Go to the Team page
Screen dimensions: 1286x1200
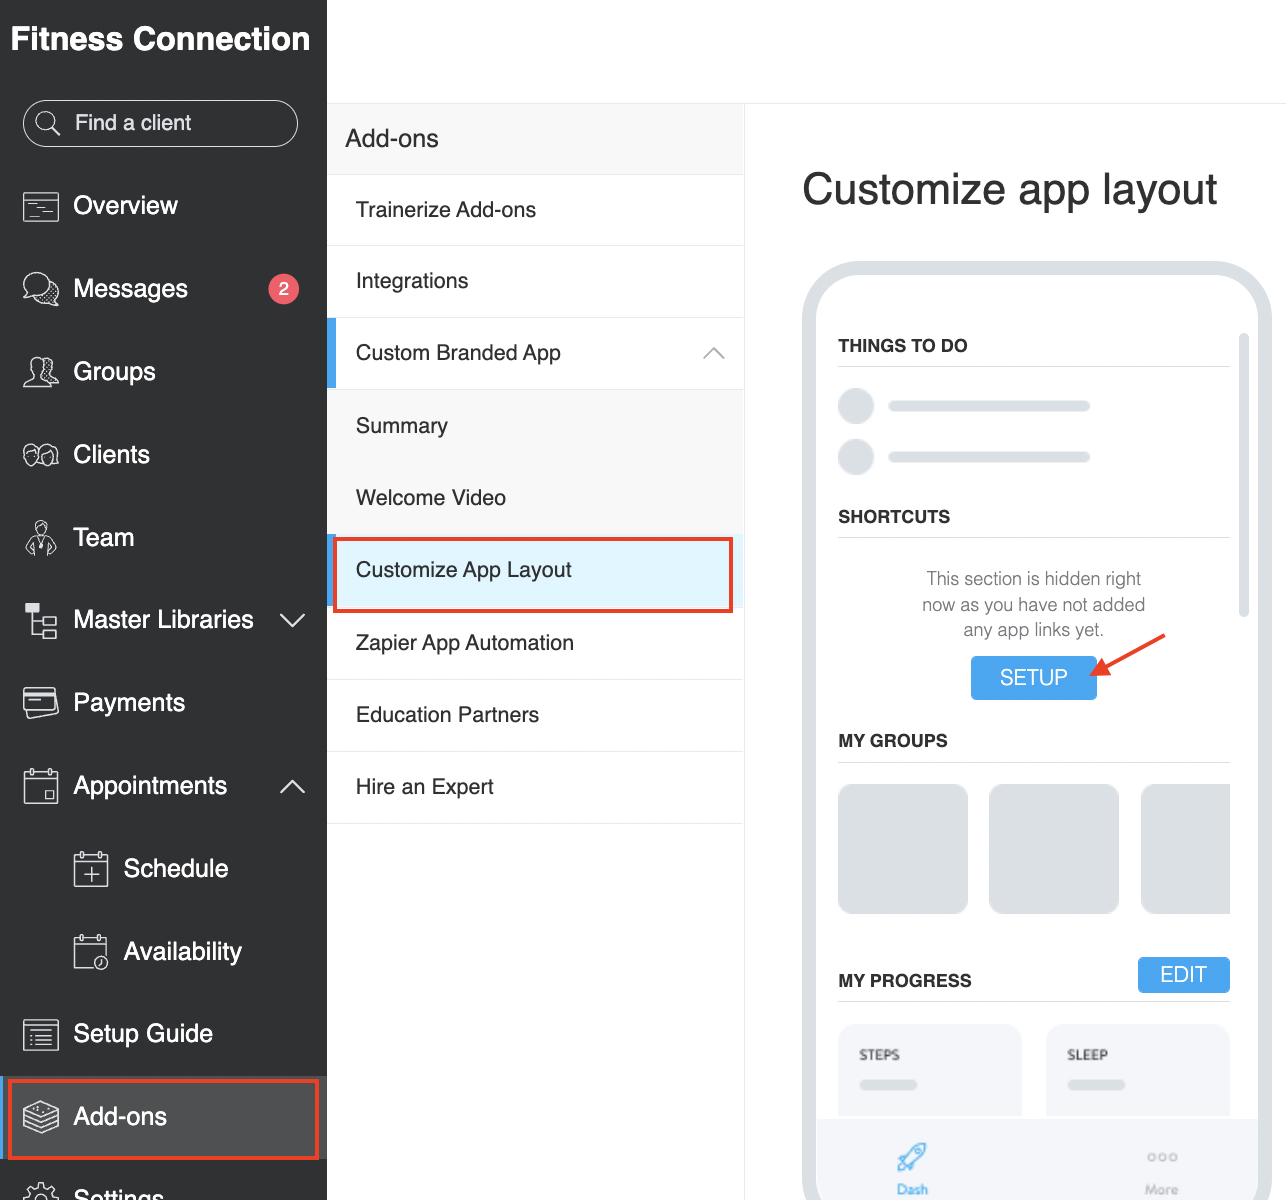click(x=104, y=538)
